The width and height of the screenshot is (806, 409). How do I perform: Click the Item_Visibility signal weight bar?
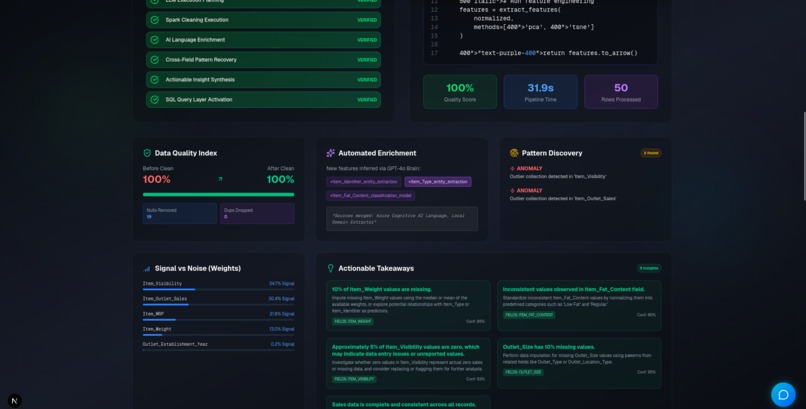click(x=218, y=289)
